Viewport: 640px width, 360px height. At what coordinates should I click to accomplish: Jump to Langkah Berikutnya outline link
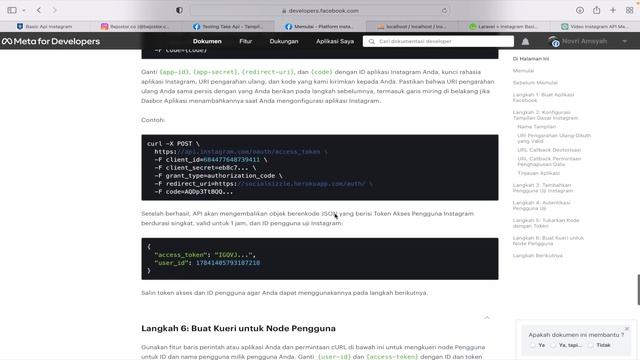pyautogui.click(x=538, y=256)
